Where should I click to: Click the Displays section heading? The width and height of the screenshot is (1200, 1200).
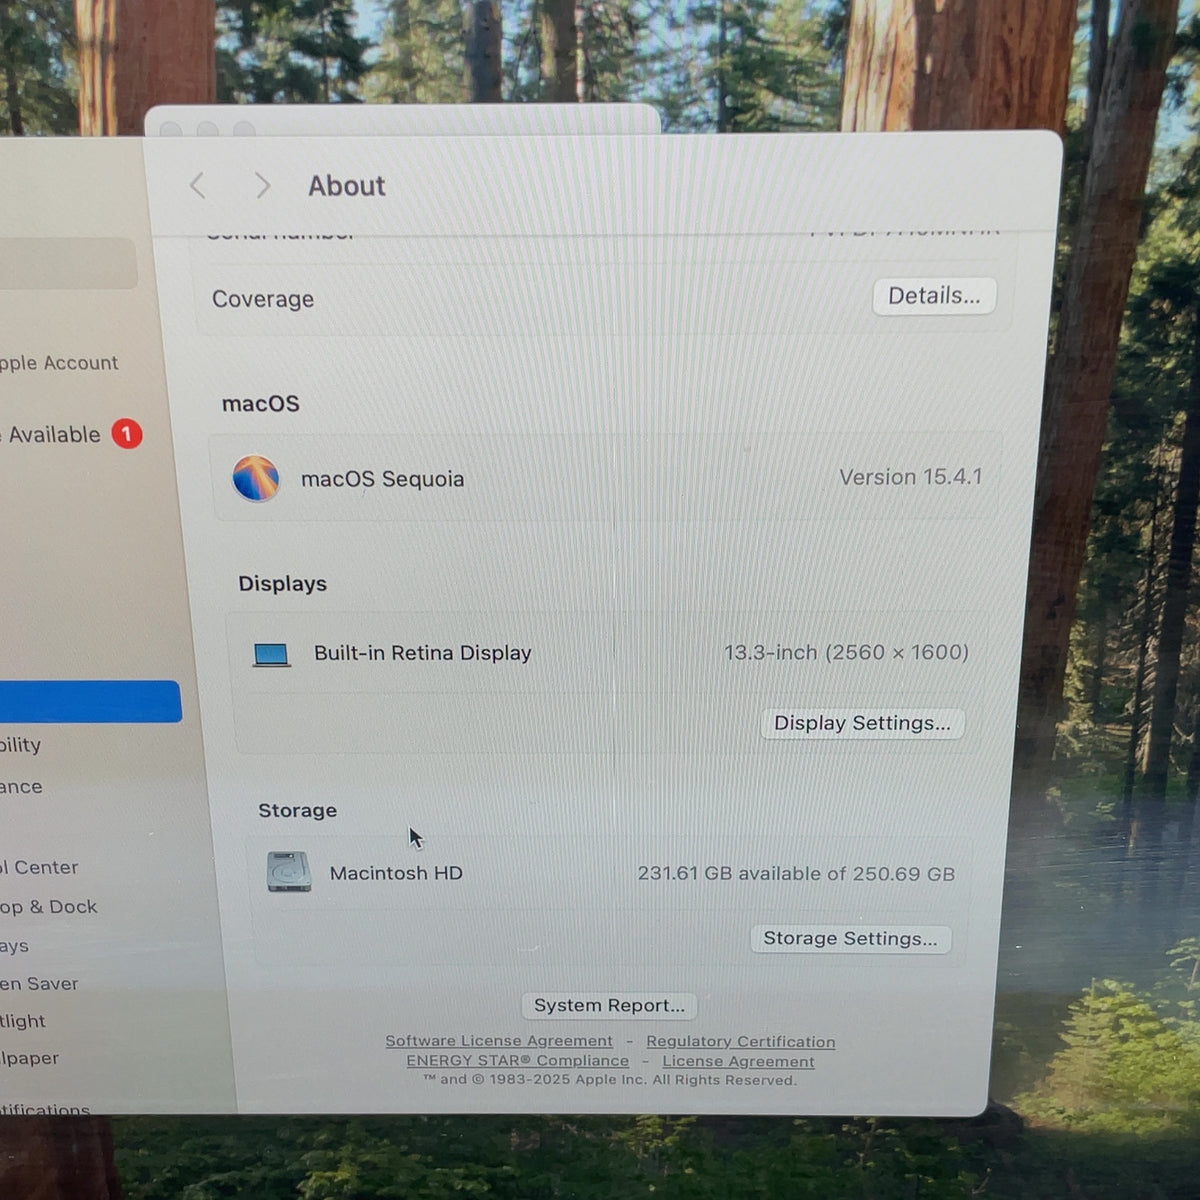tap(282, 583)
